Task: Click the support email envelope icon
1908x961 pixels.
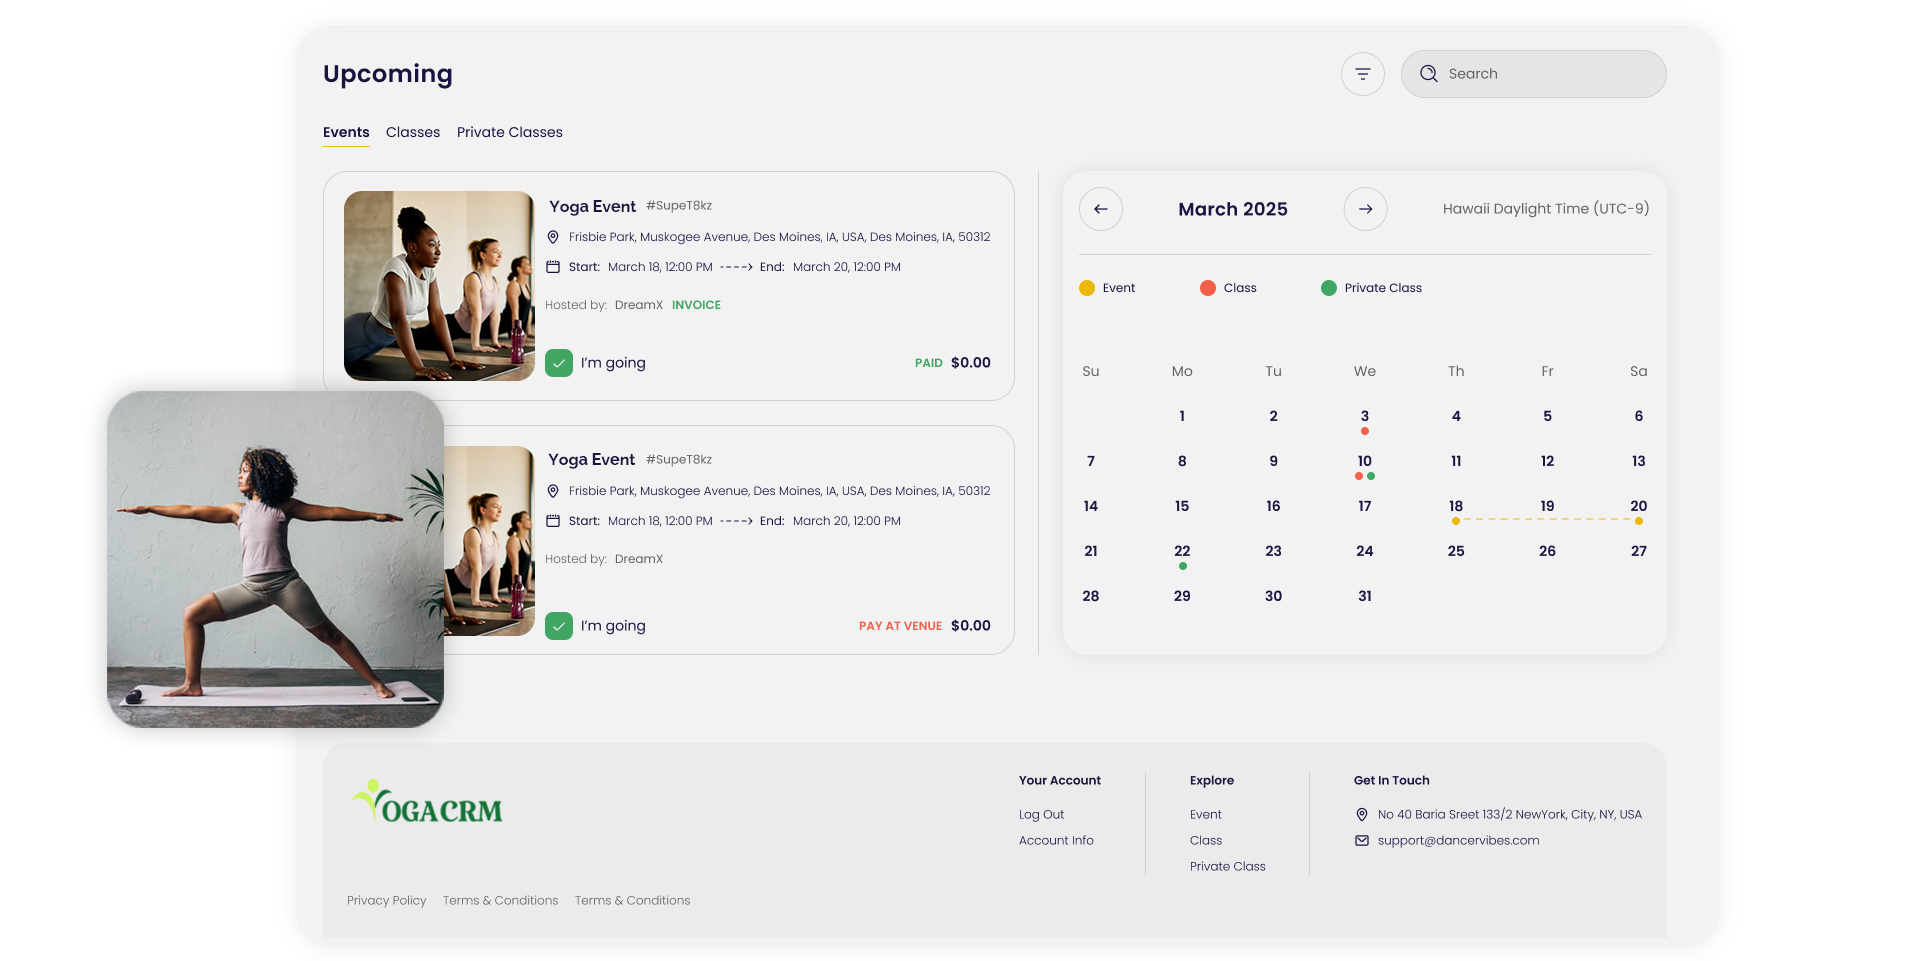Action: pyautogui.click(x=1361, y=841)
